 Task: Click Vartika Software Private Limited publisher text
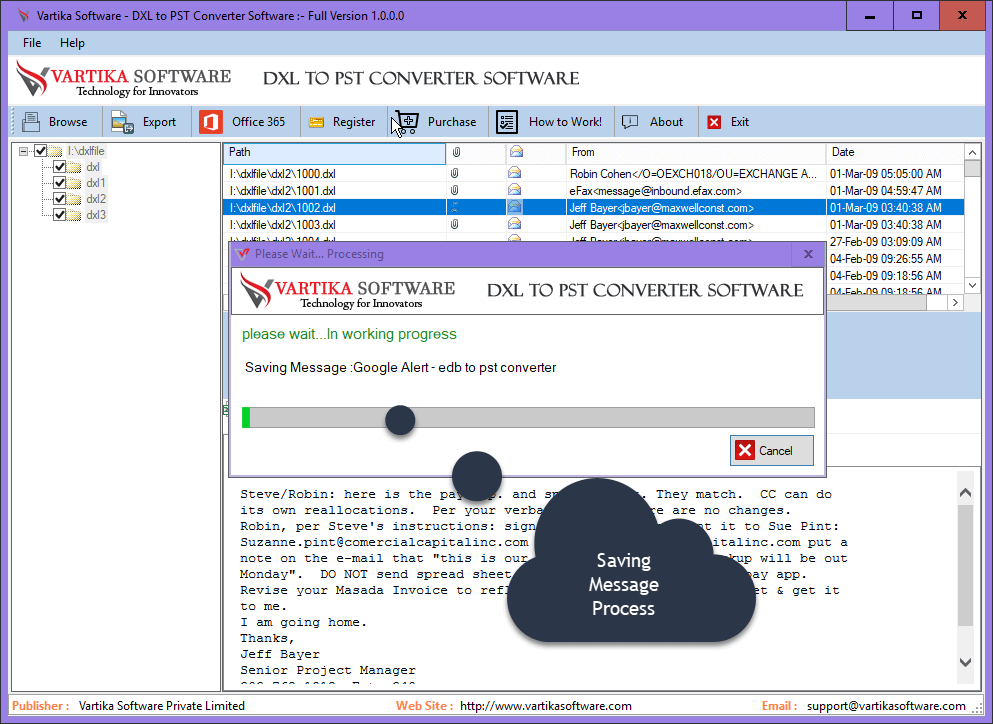point(161,706)
